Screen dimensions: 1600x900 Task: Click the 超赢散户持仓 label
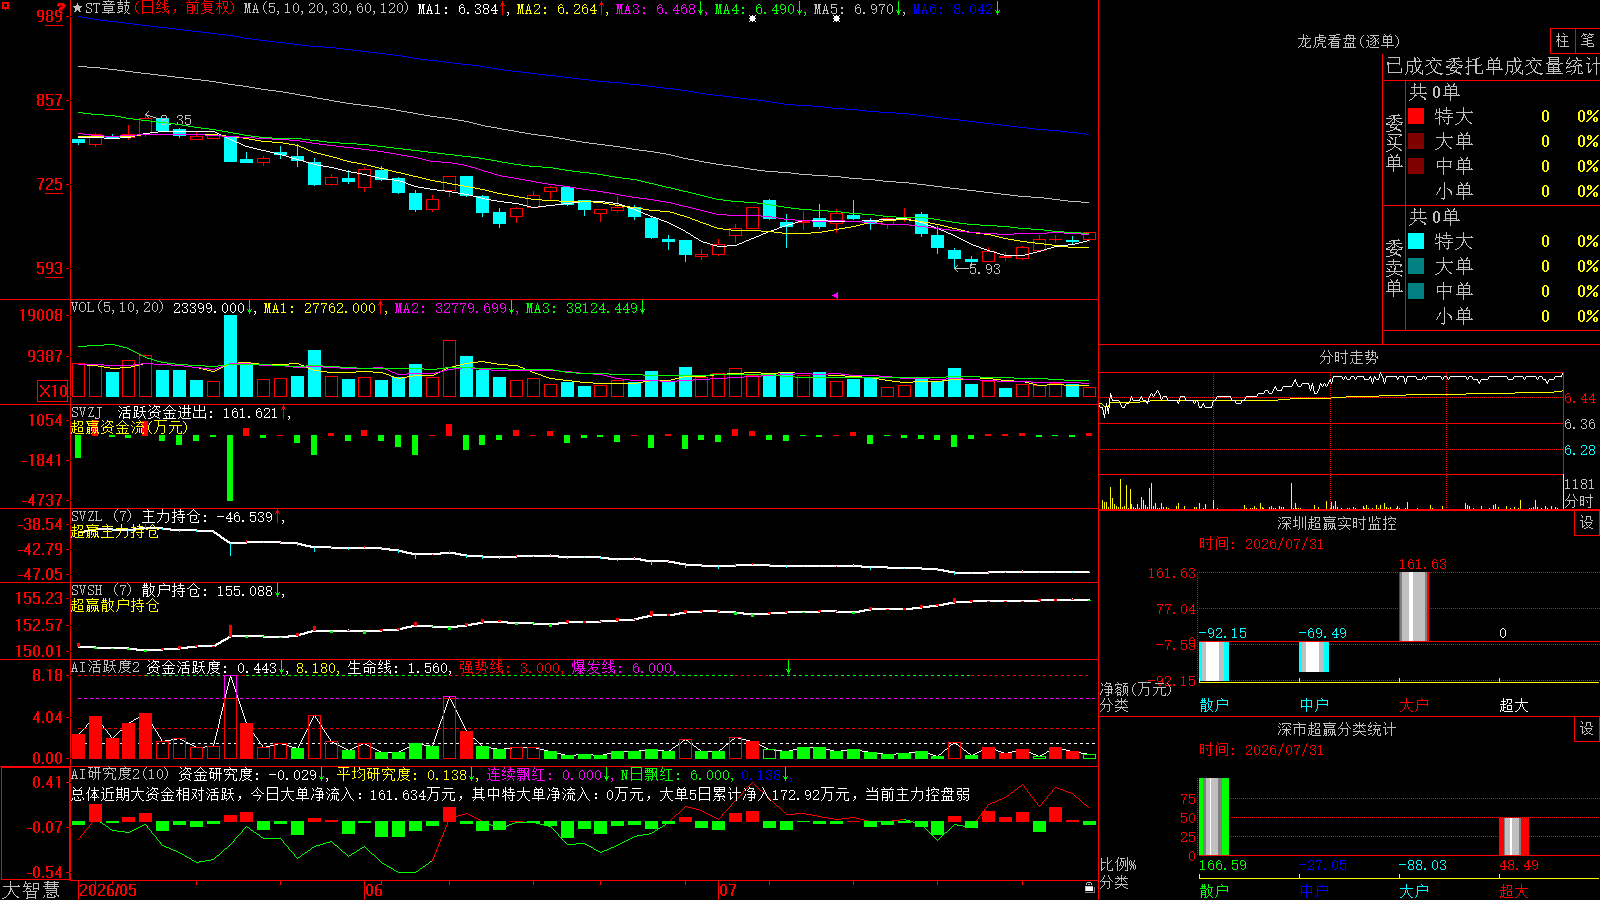(x=115, y=605)
